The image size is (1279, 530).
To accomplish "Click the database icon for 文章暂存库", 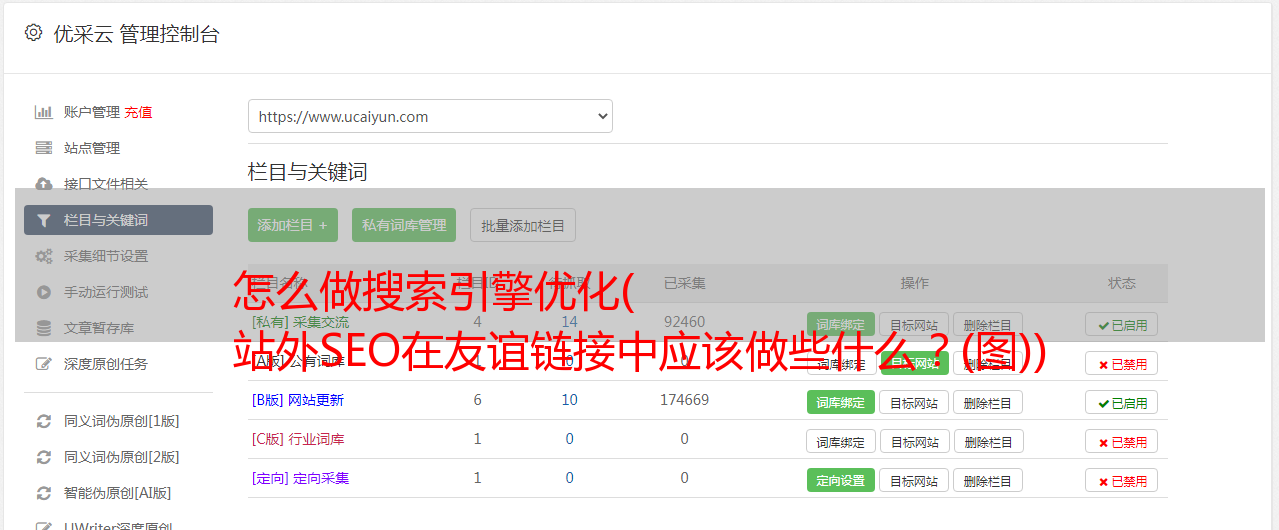I will point(44,328).
